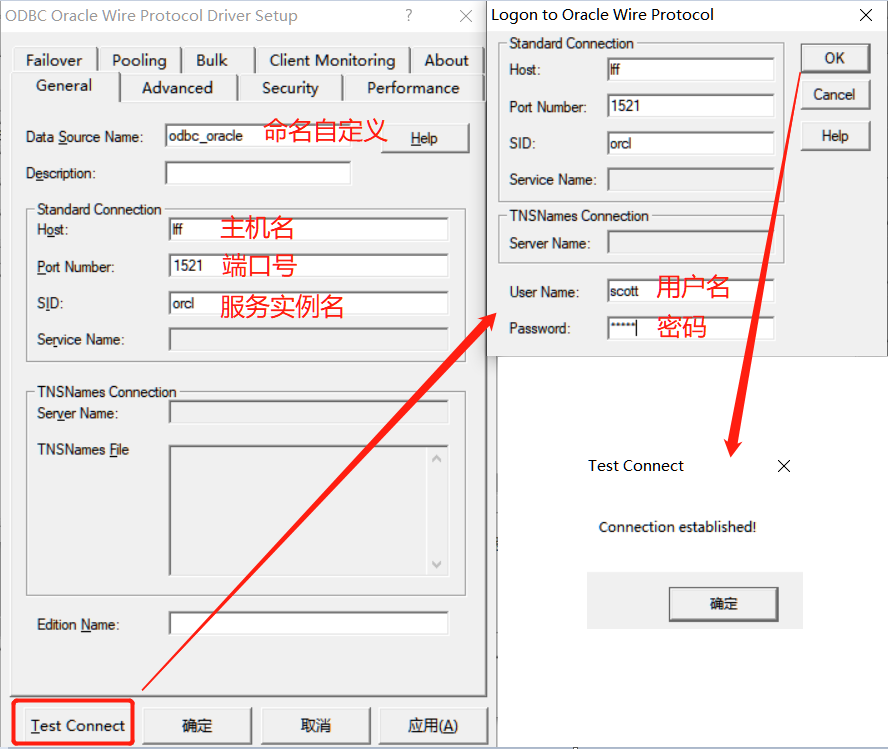The image size is (888, 749).
Task: Click Port Number field in Driver Setup
Action: click(x=309, y=266)
